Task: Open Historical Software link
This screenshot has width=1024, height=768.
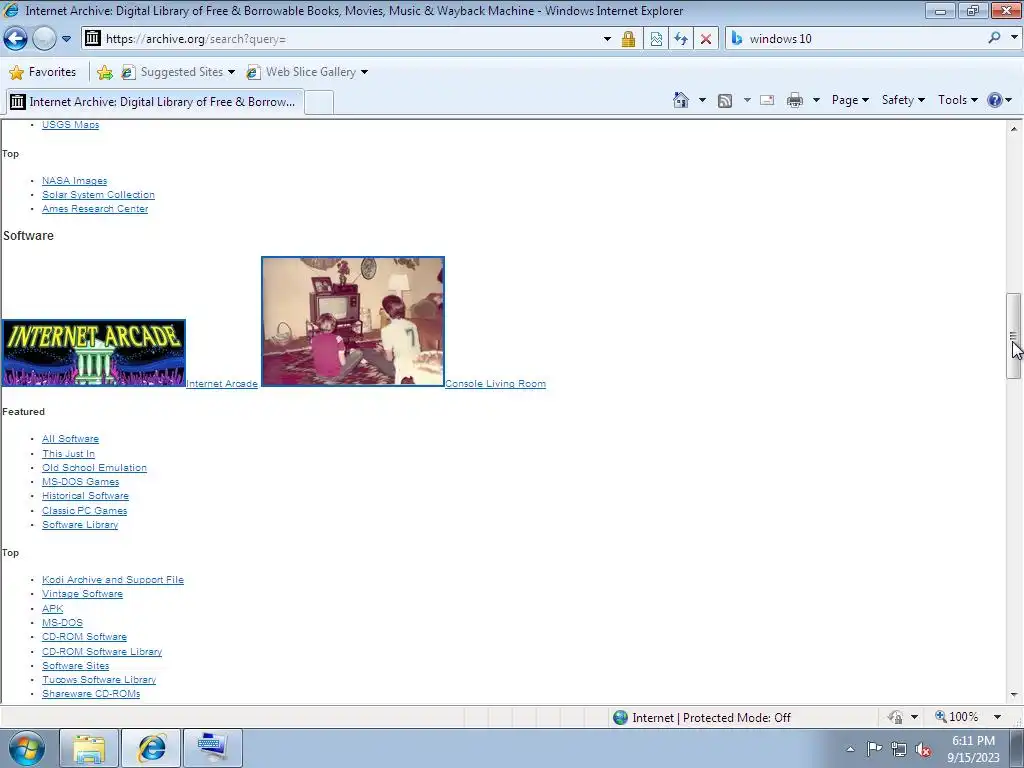Action: (x=86, y=496)
